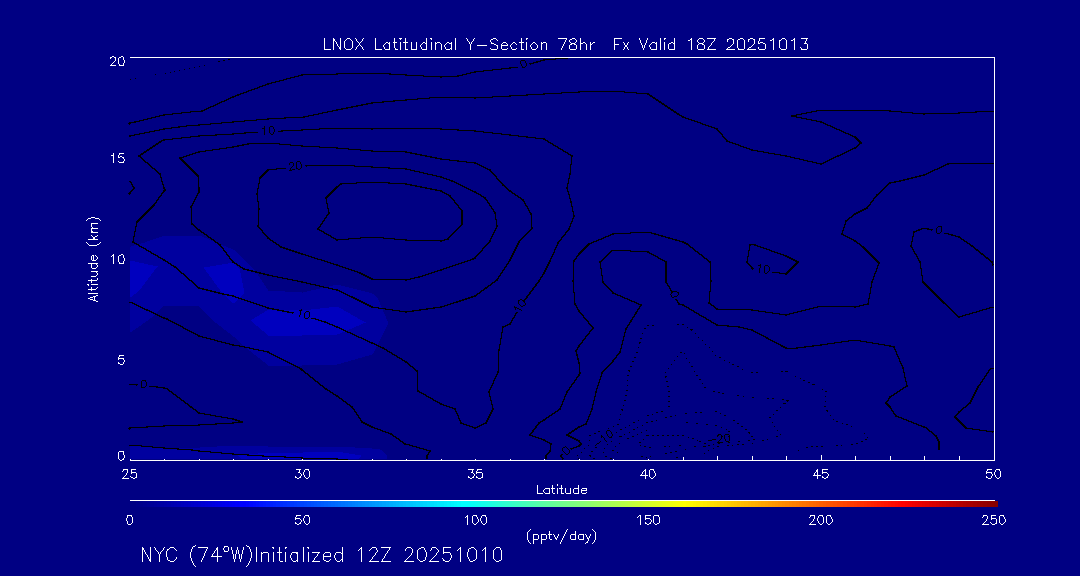Click the color bar tick label 100
This screenshot has width=1080, height=576.
coord(475,520)
